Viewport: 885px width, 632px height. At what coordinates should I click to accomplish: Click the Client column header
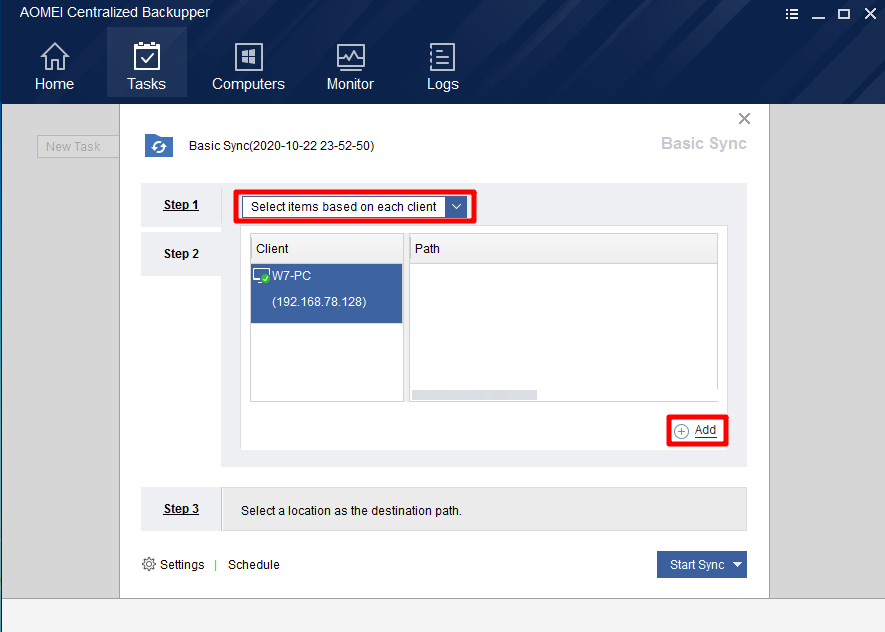(327, 248)
